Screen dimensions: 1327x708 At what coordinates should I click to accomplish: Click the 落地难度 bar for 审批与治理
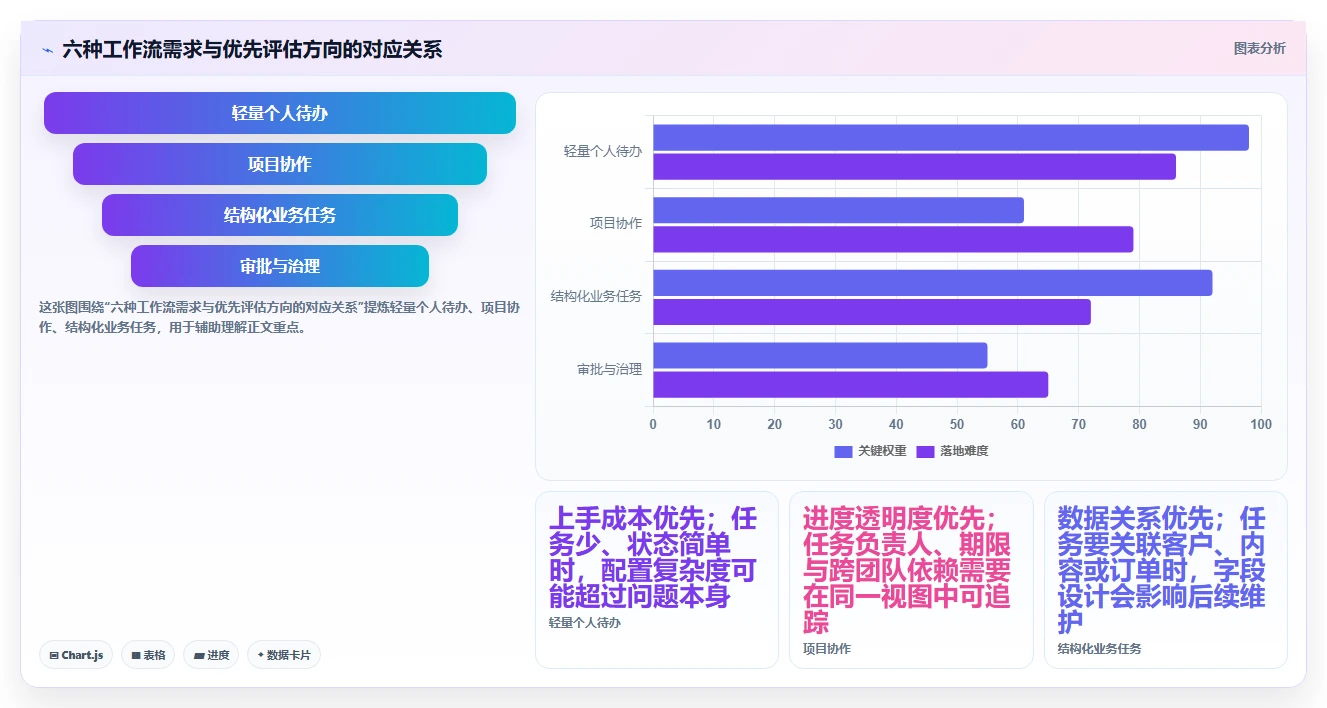point(850,384)
